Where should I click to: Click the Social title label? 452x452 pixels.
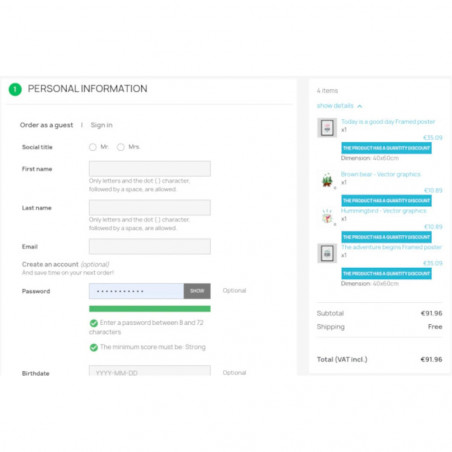pos(37,147)
